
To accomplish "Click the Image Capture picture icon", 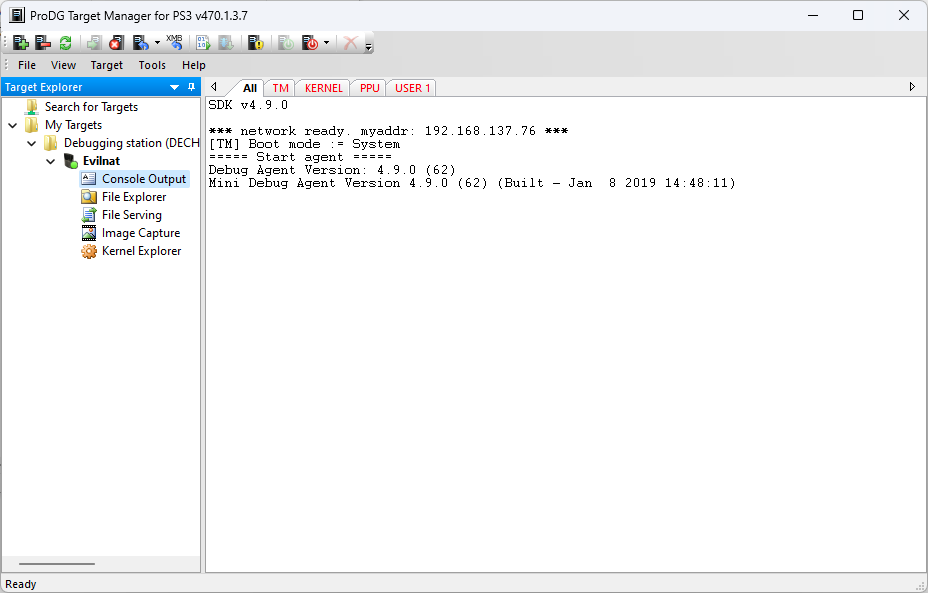I will coord(89,233).
